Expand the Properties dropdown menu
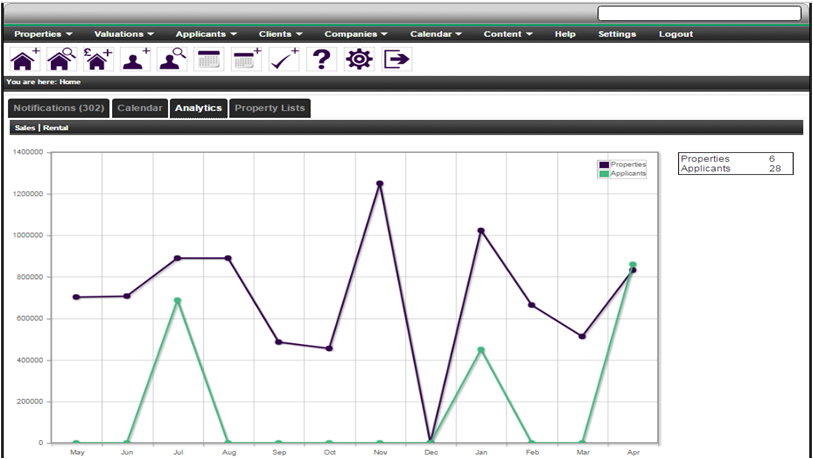 click(x=43, y=34)
